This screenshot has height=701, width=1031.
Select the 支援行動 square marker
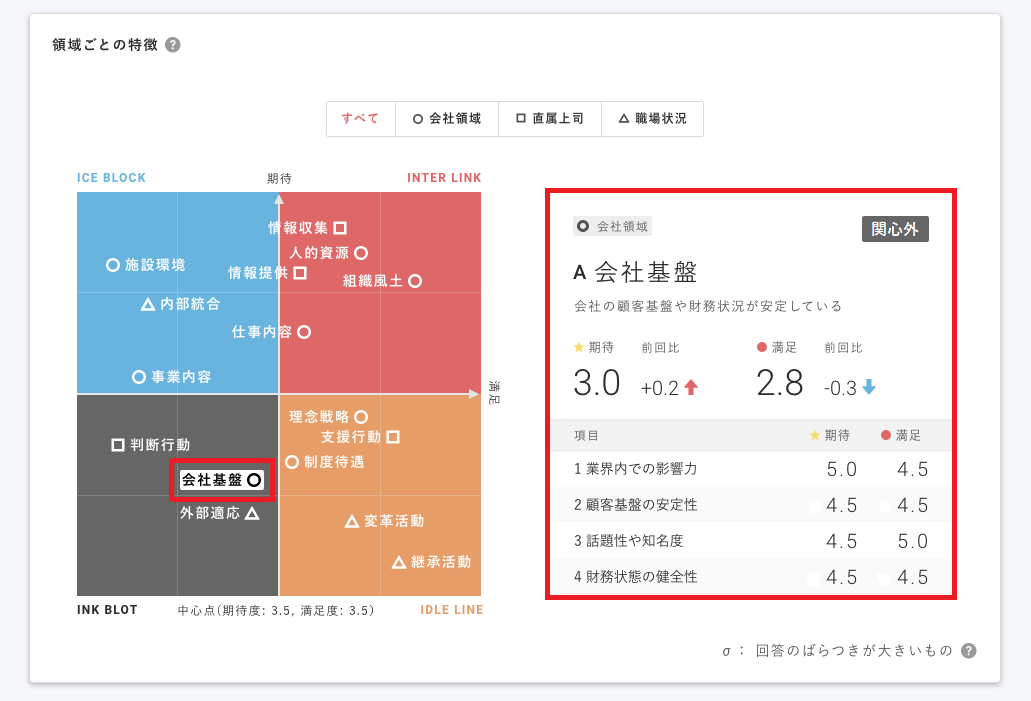pyautogui.click(x=393, y=437)
